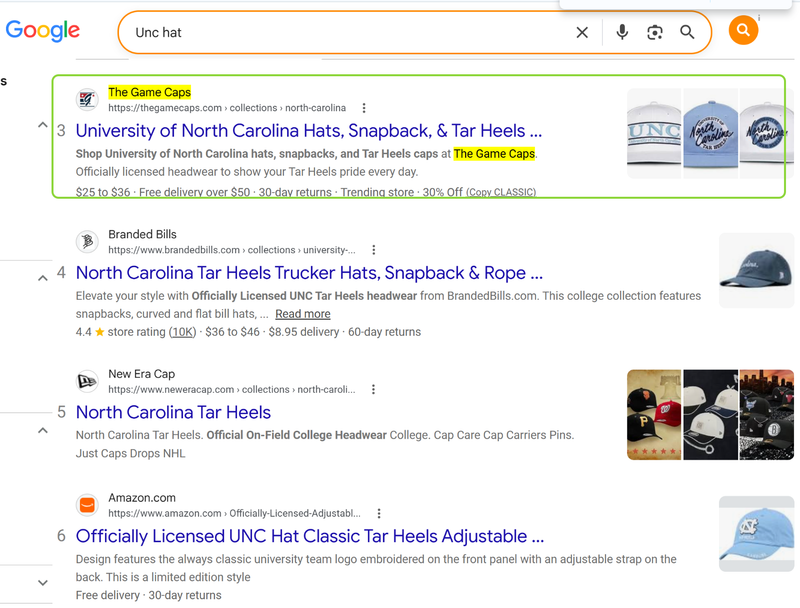Open Officially Licensed UNC Hat Classic link
Viewport: 800px width, 608px height.
(310, 536)
